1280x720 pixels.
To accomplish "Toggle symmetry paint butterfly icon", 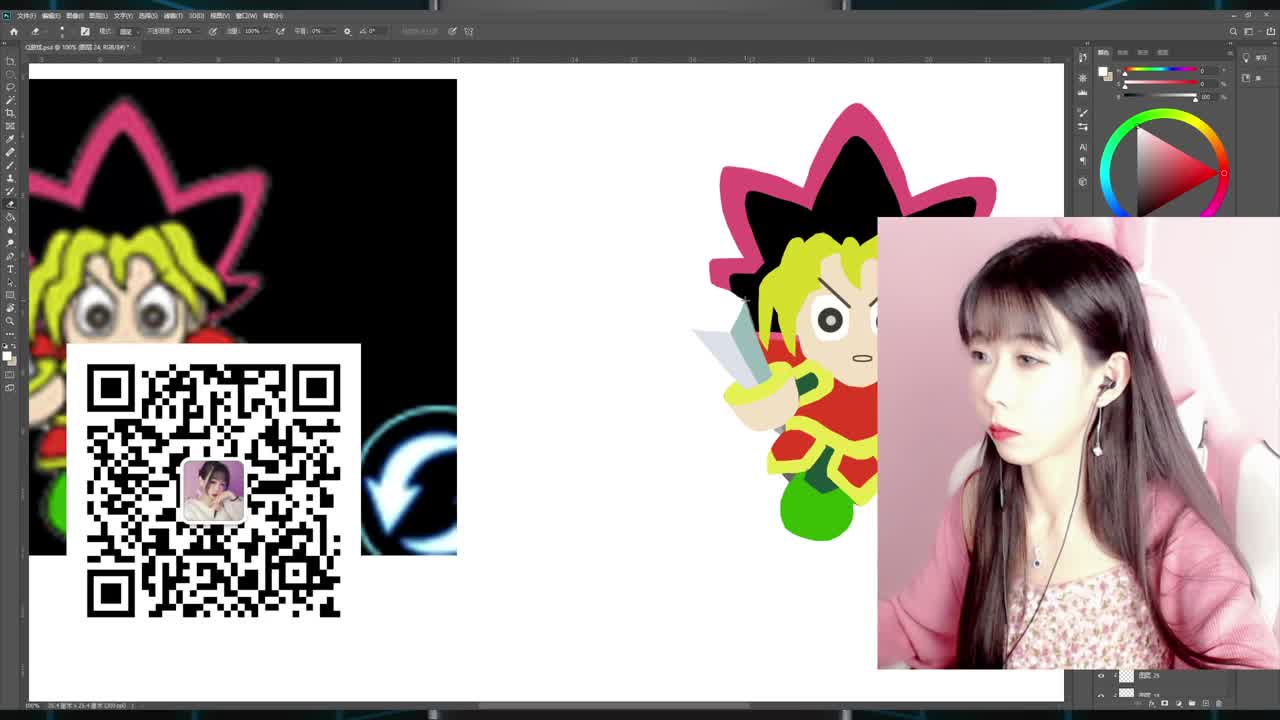I will (466, 31).
